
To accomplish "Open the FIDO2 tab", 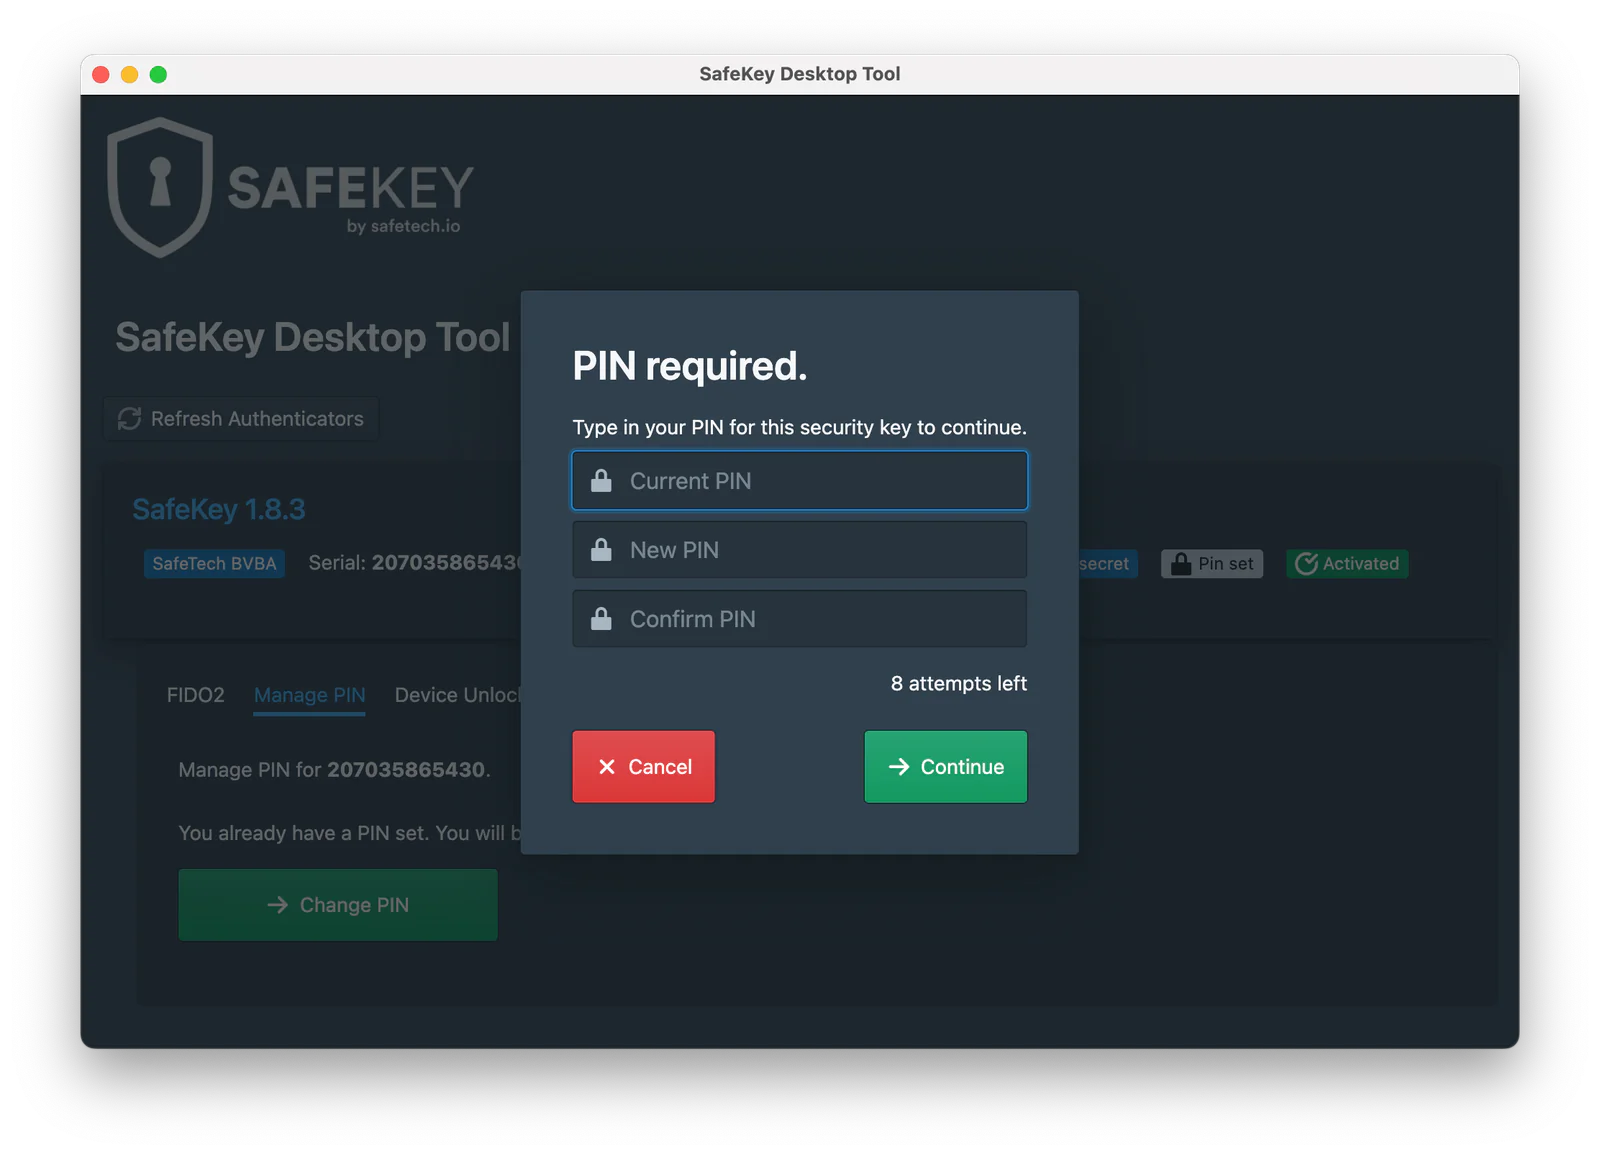I will click(x=196, y=695).
